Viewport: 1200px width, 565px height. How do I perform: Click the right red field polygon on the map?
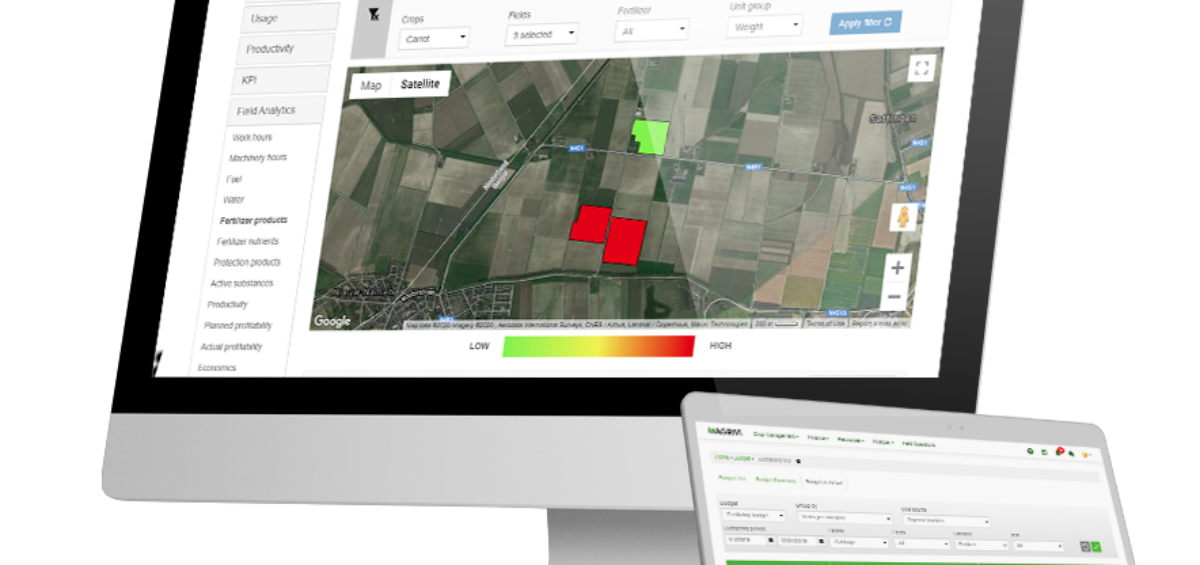(x=624, y=241)
